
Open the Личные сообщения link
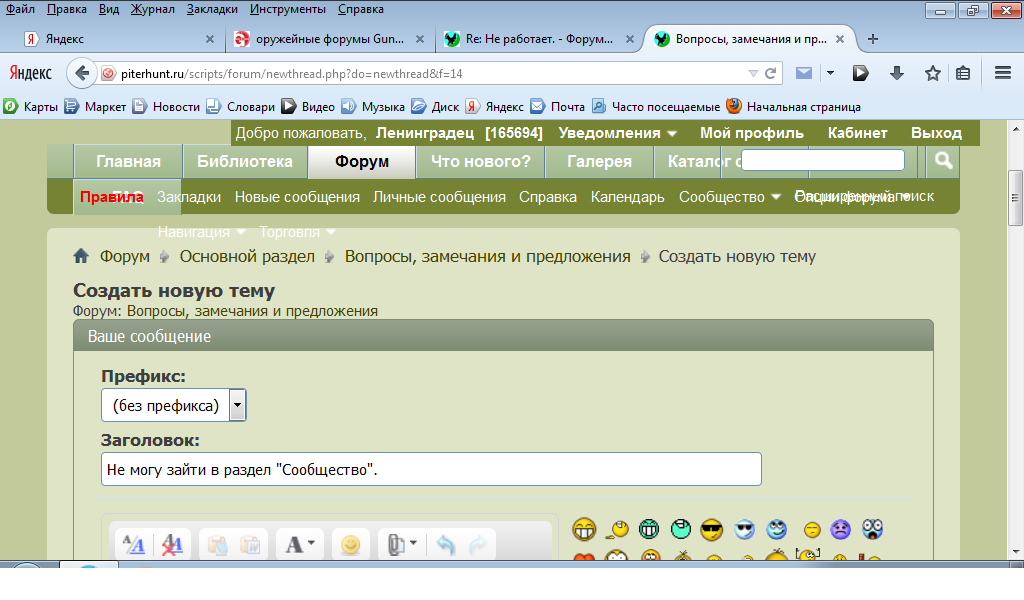point(439,197)
